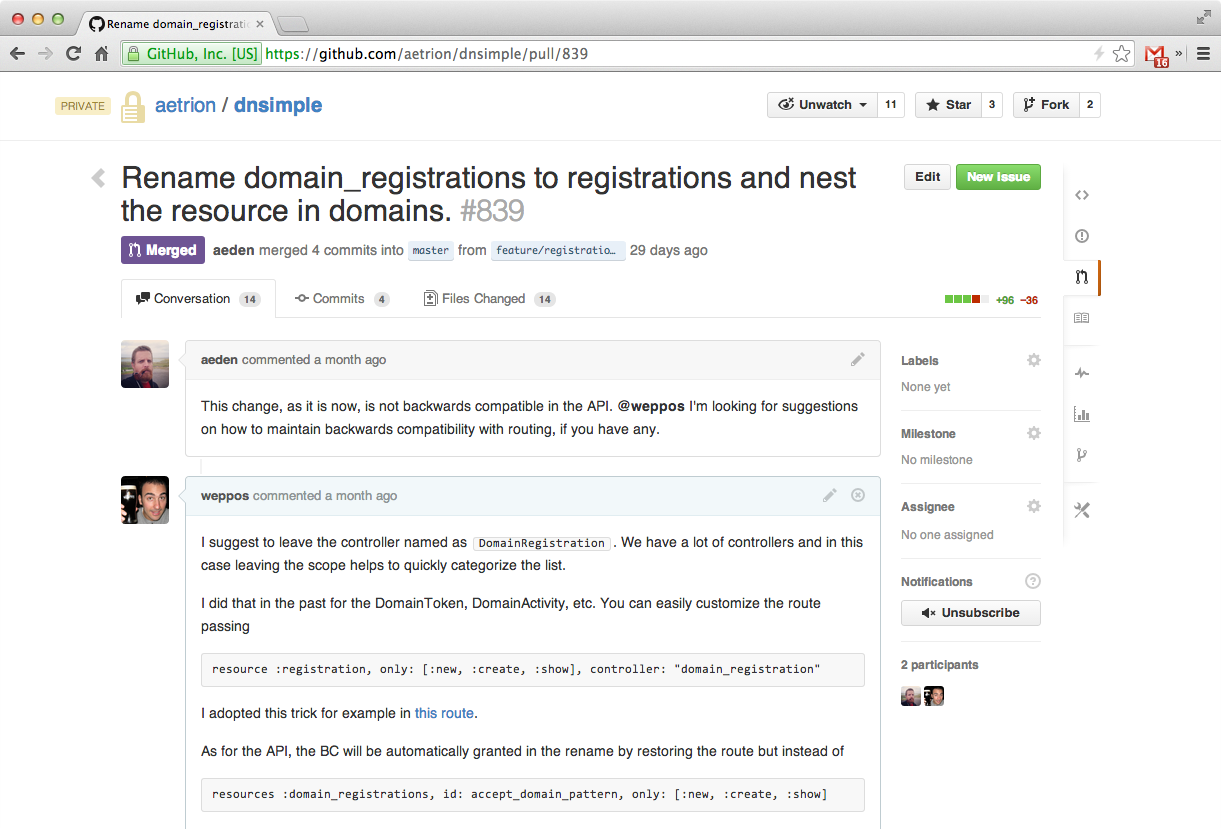1221x829 pixels.
Task: Click the private repository lock icon
Action: pyautogui.click(x=133, y=107)
